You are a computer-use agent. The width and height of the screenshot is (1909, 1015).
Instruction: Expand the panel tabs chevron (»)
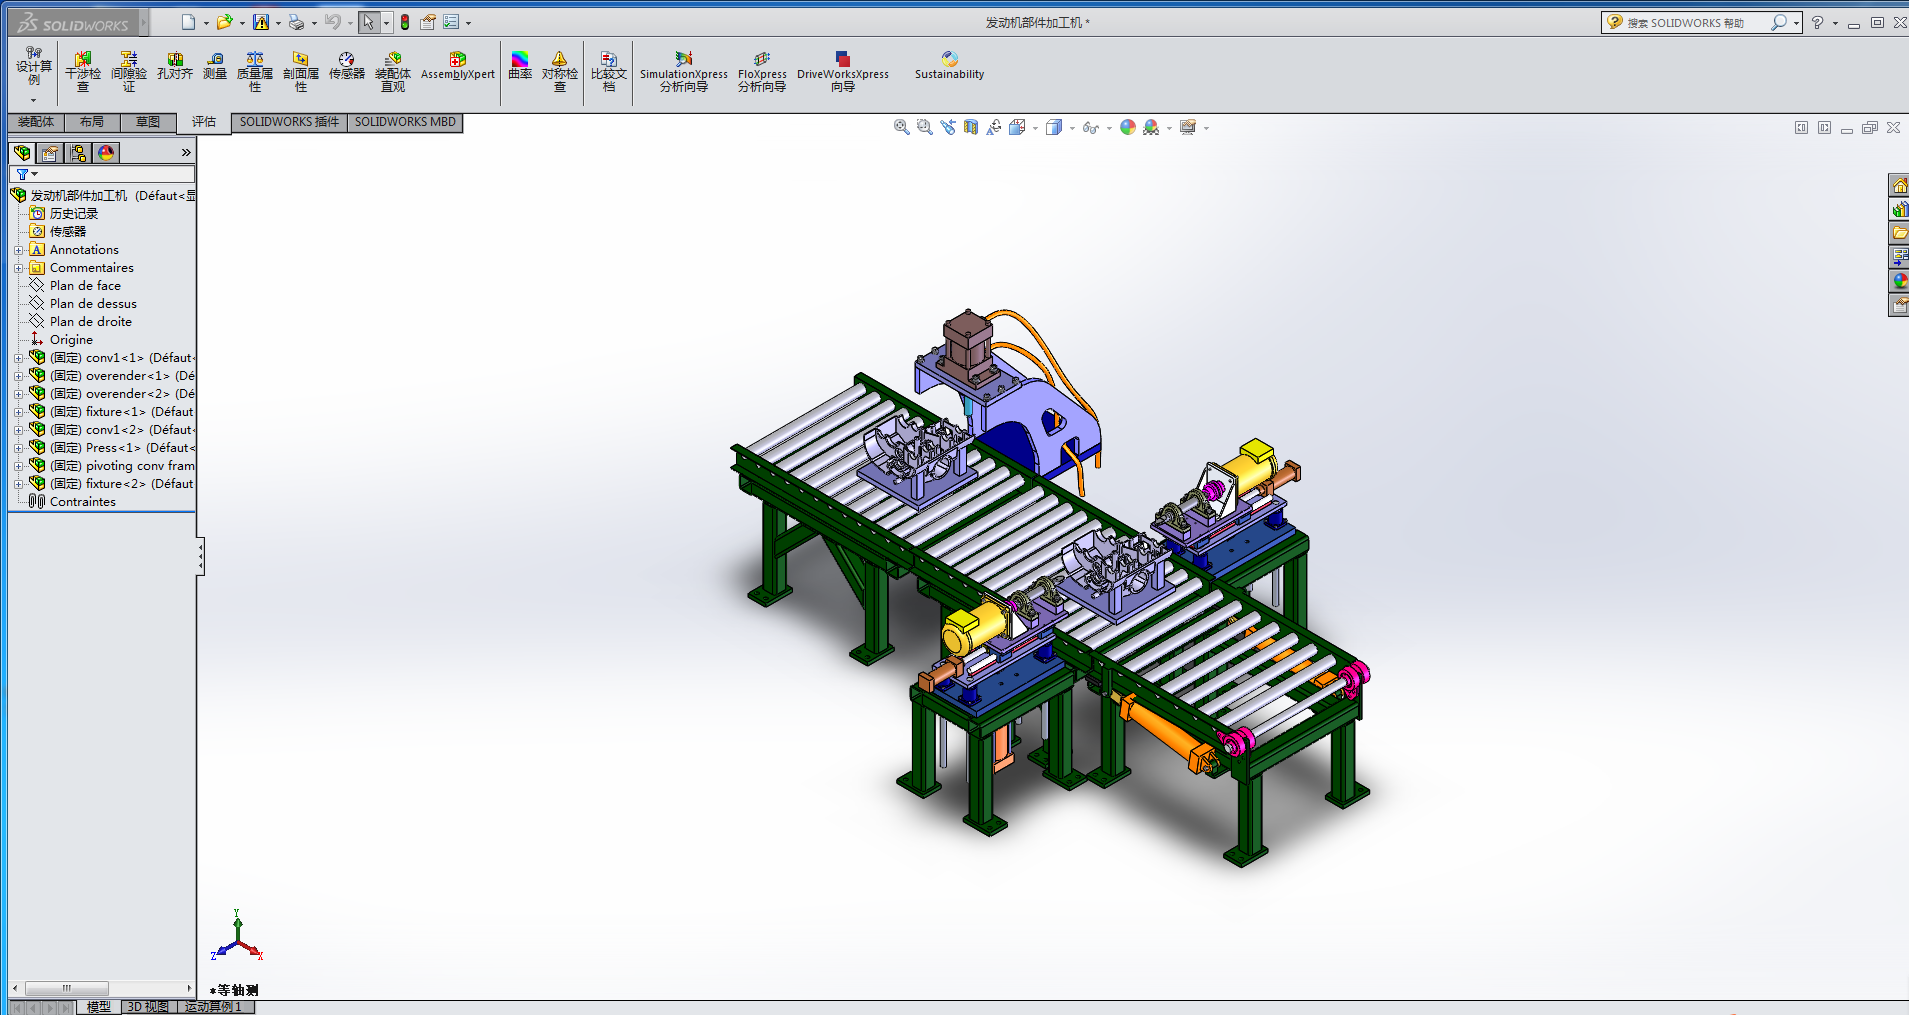click(186, 152)
